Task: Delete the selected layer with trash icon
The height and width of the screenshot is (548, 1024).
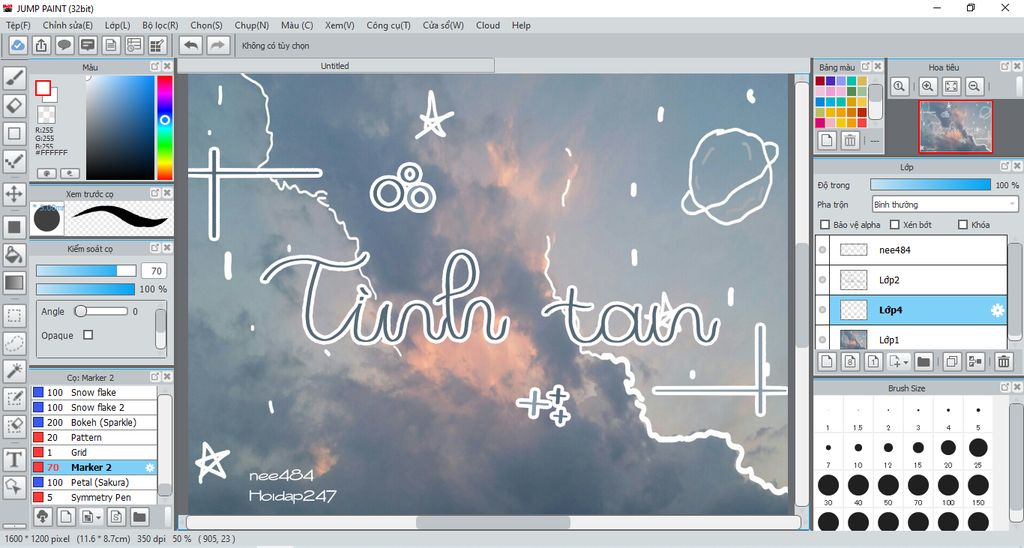Action: click(1004, 361)
